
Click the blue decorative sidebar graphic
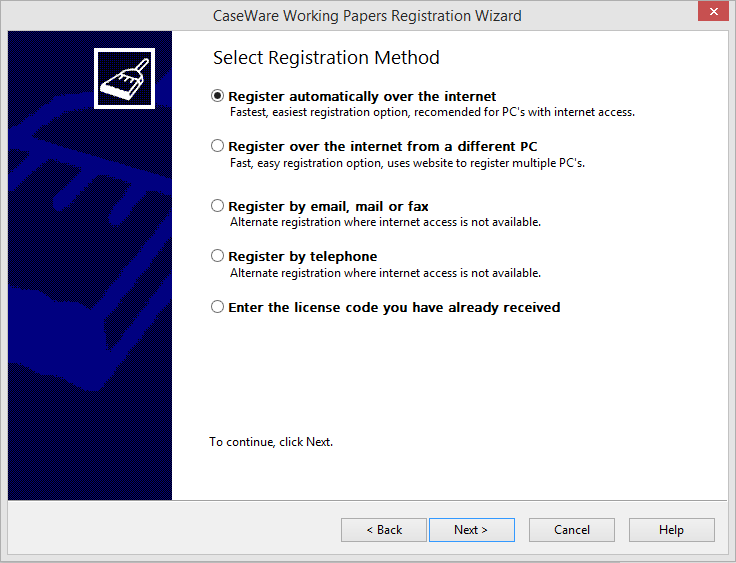click(x=90, y=265)
